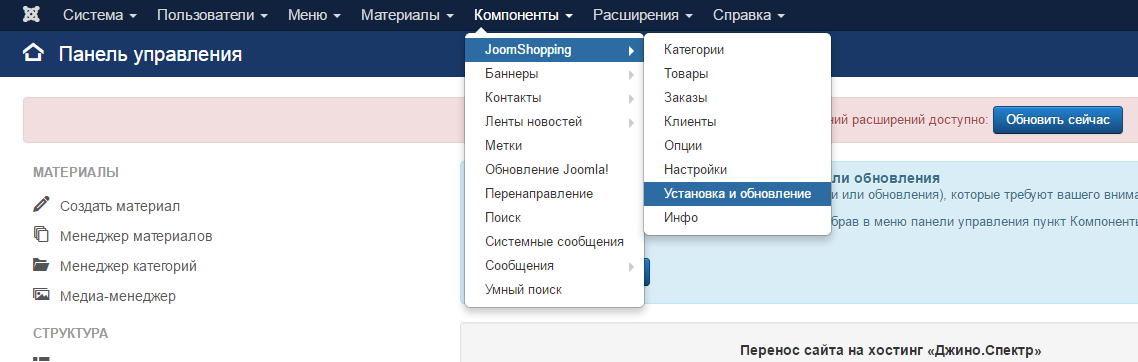Select Установка и обновление in JoomShopping submenu

click(737, 194)
